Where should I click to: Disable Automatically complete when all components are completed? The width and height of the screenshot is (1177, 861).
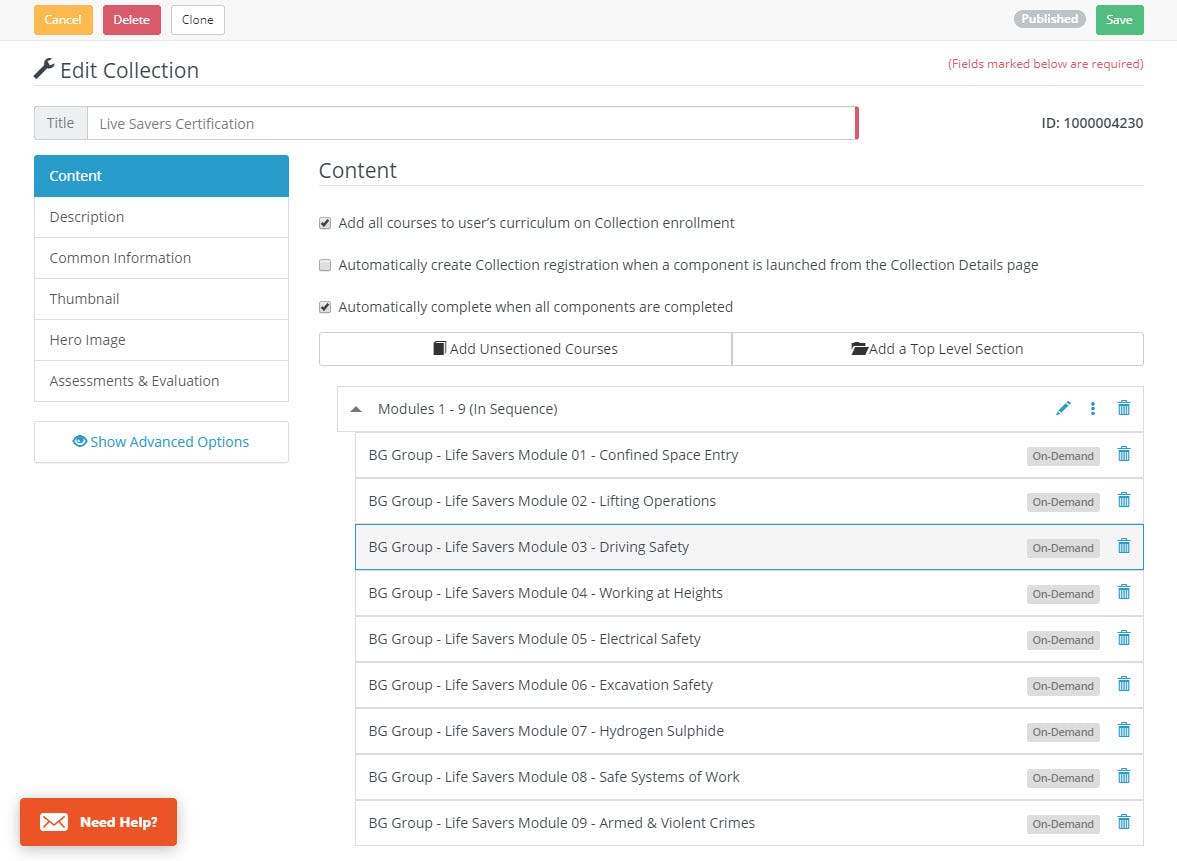click(x=325, y=307)
